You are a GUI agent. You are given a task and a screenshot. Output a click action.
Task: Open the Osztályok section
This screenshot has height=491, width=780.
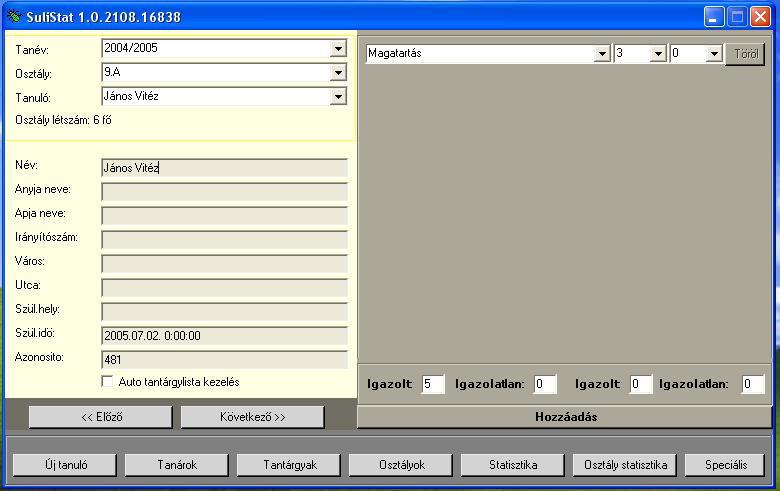coord(401,465)
